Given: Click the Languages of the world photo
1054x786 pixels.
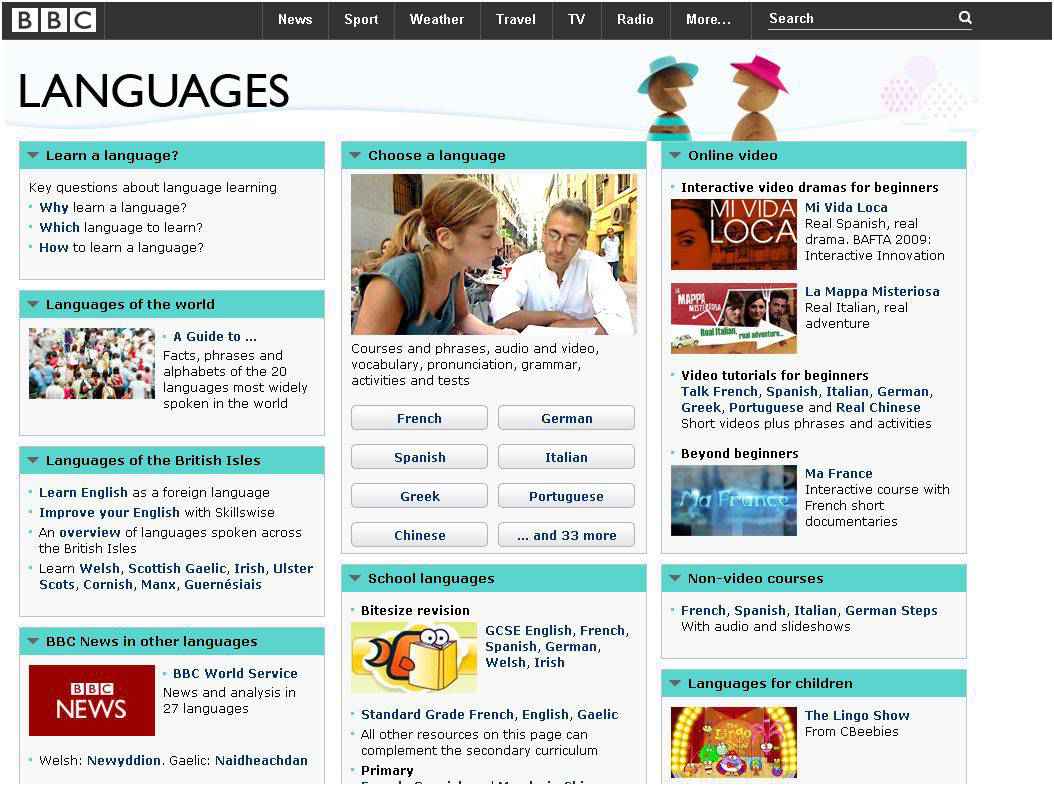Looking at the screenshot, I should tap(91, 363).
